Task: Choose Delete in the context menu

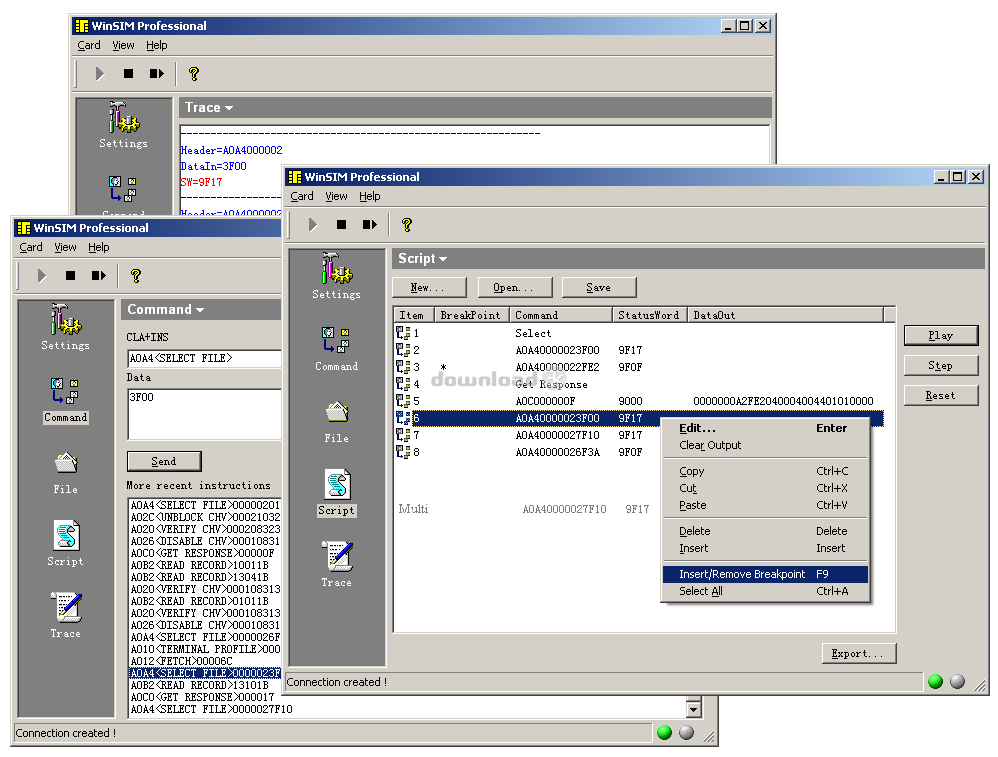Action: point(765,531)
